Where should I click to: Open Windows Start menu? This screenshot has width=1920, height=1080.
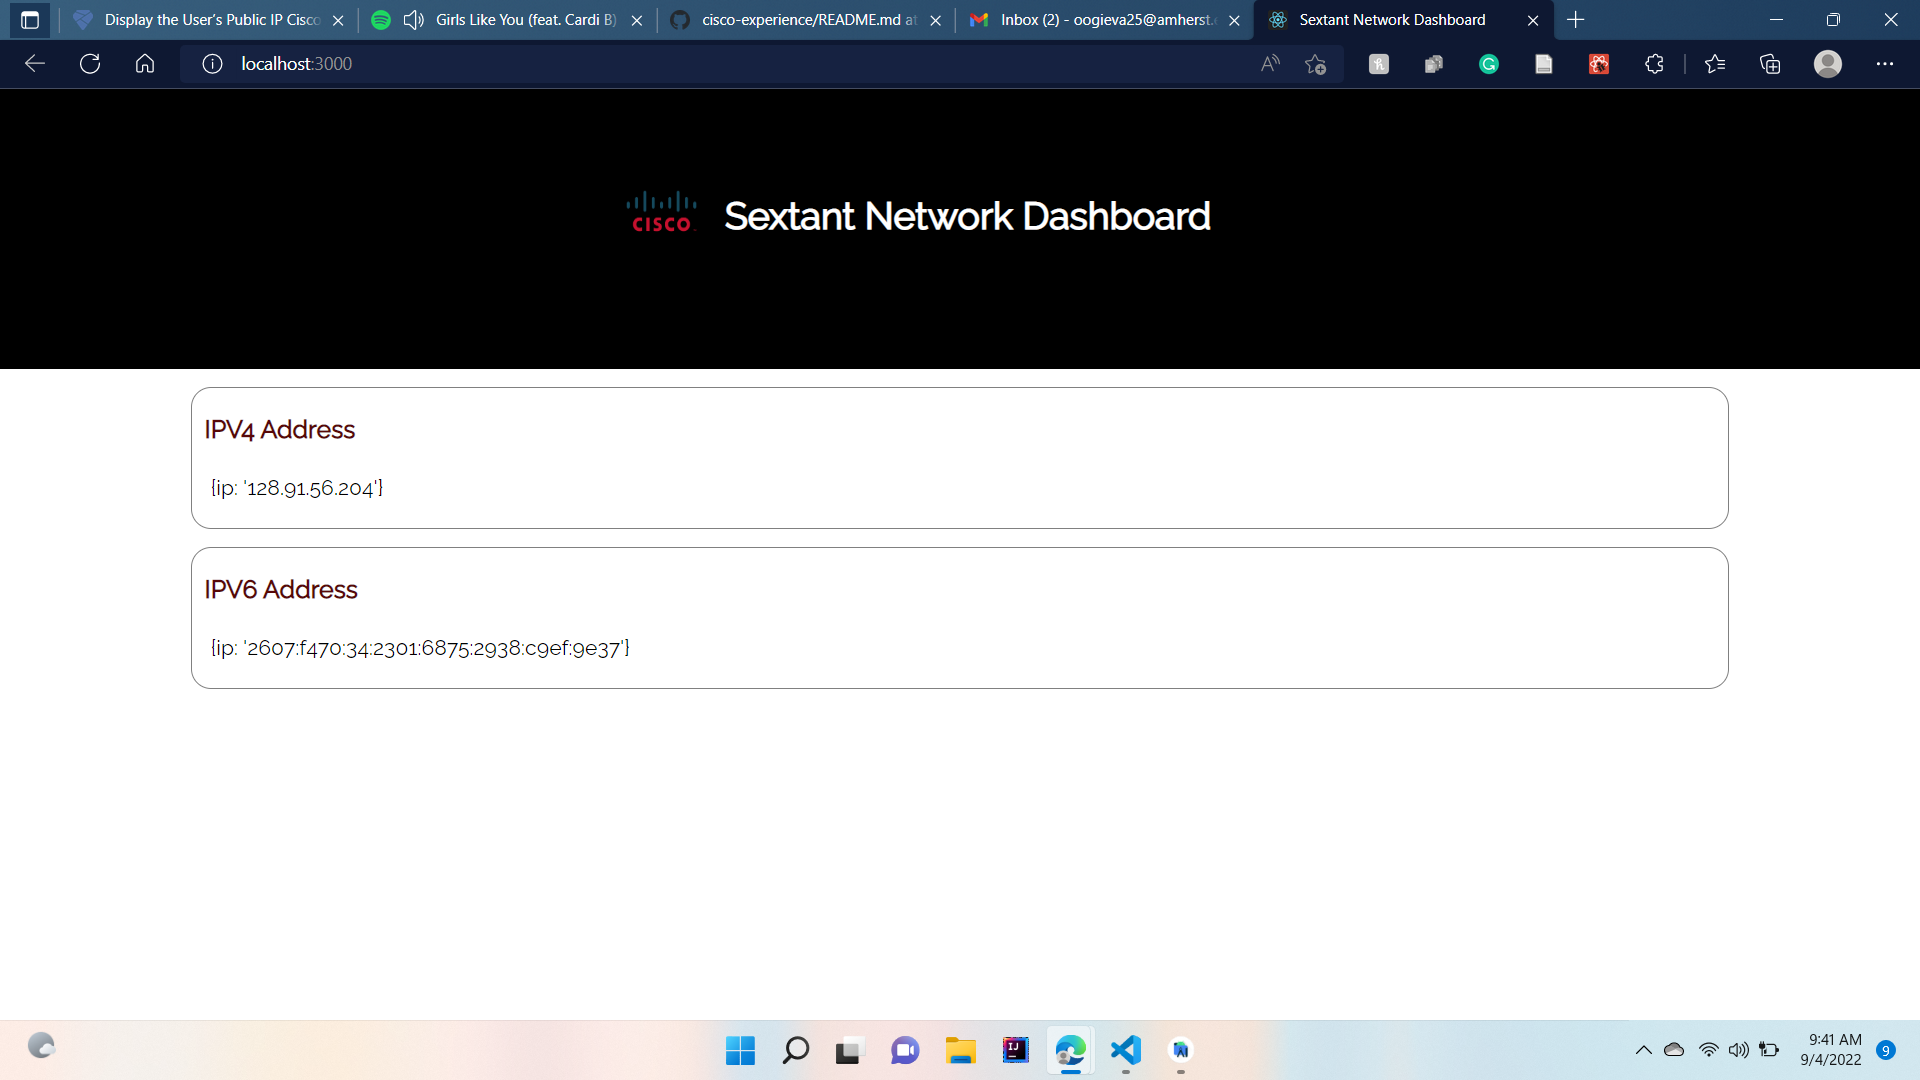[x=740, y=1050]
